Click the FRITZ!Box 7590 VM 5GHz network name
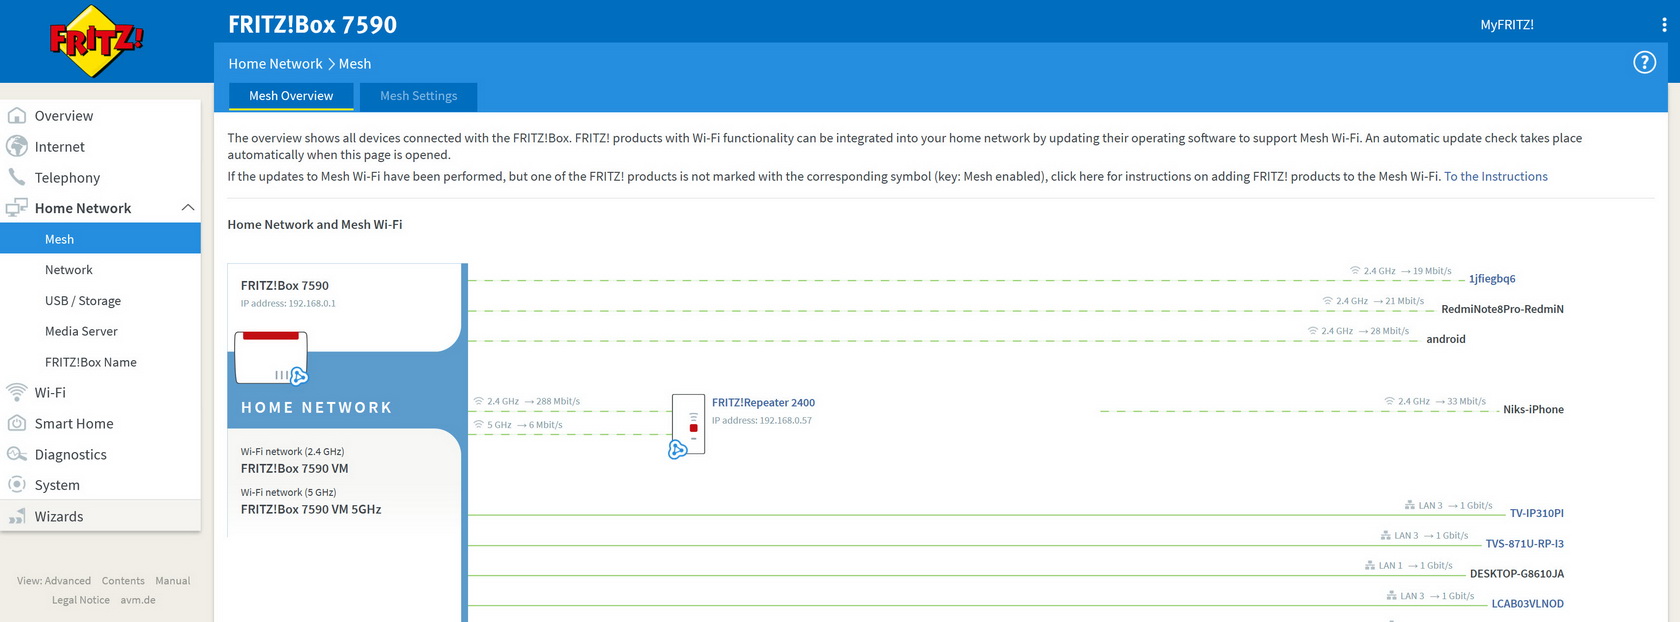 pos(311,509)
